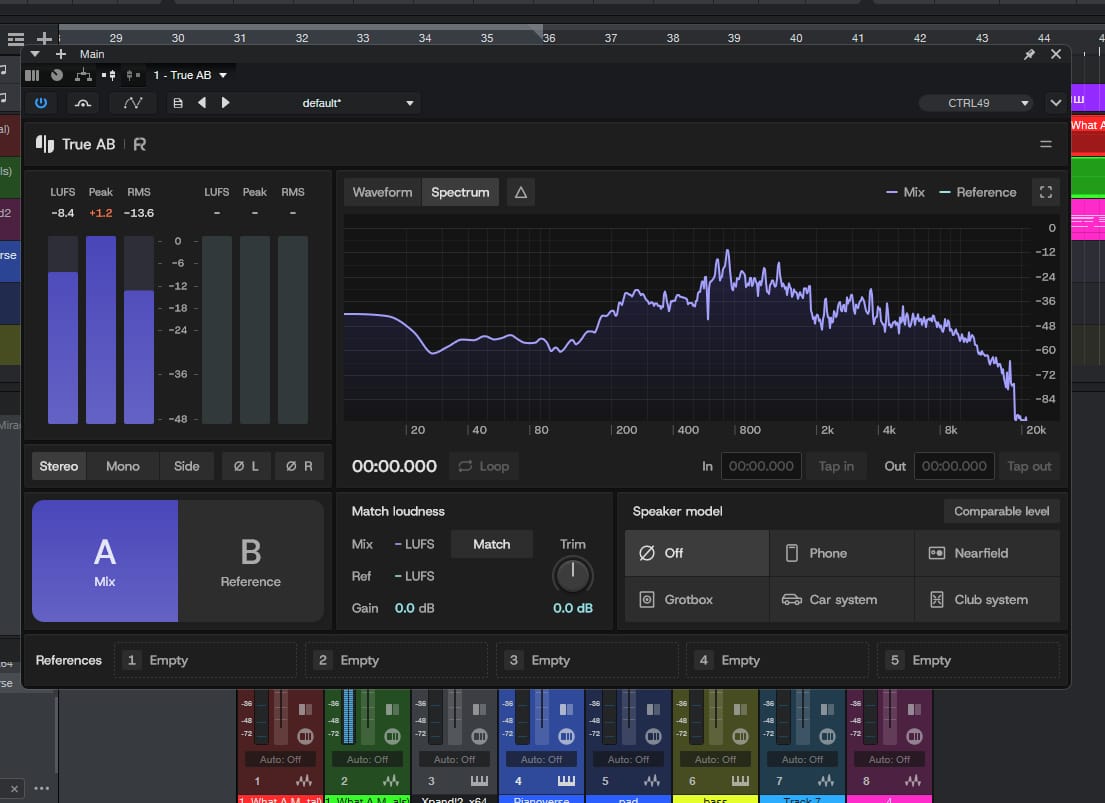Expand the spectrum view to fullscreen

coord(1046,192)
